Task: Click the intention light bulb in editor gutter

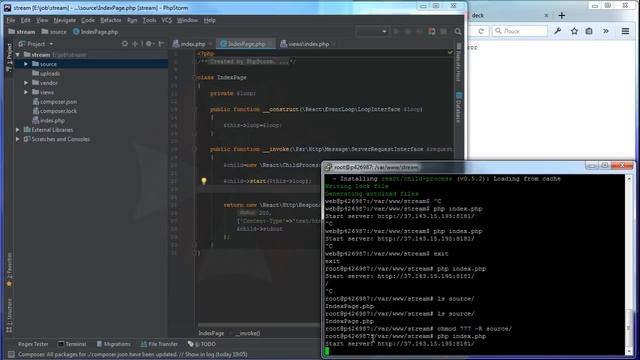Action: pyautogui.click(x=204, y=181)
